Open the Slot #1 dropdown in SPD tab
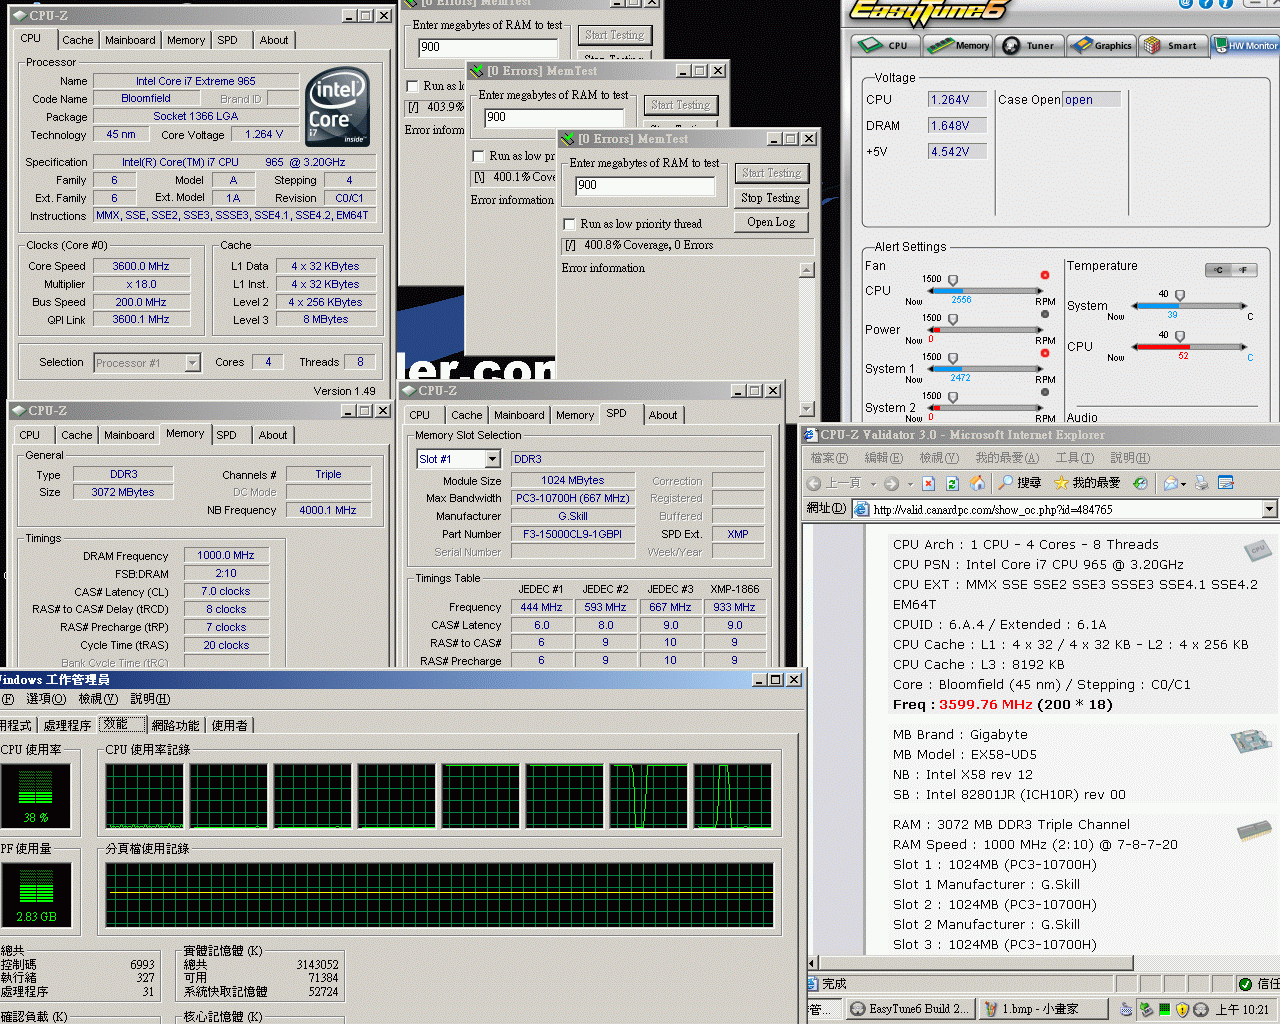 click(x=492, y=459)
